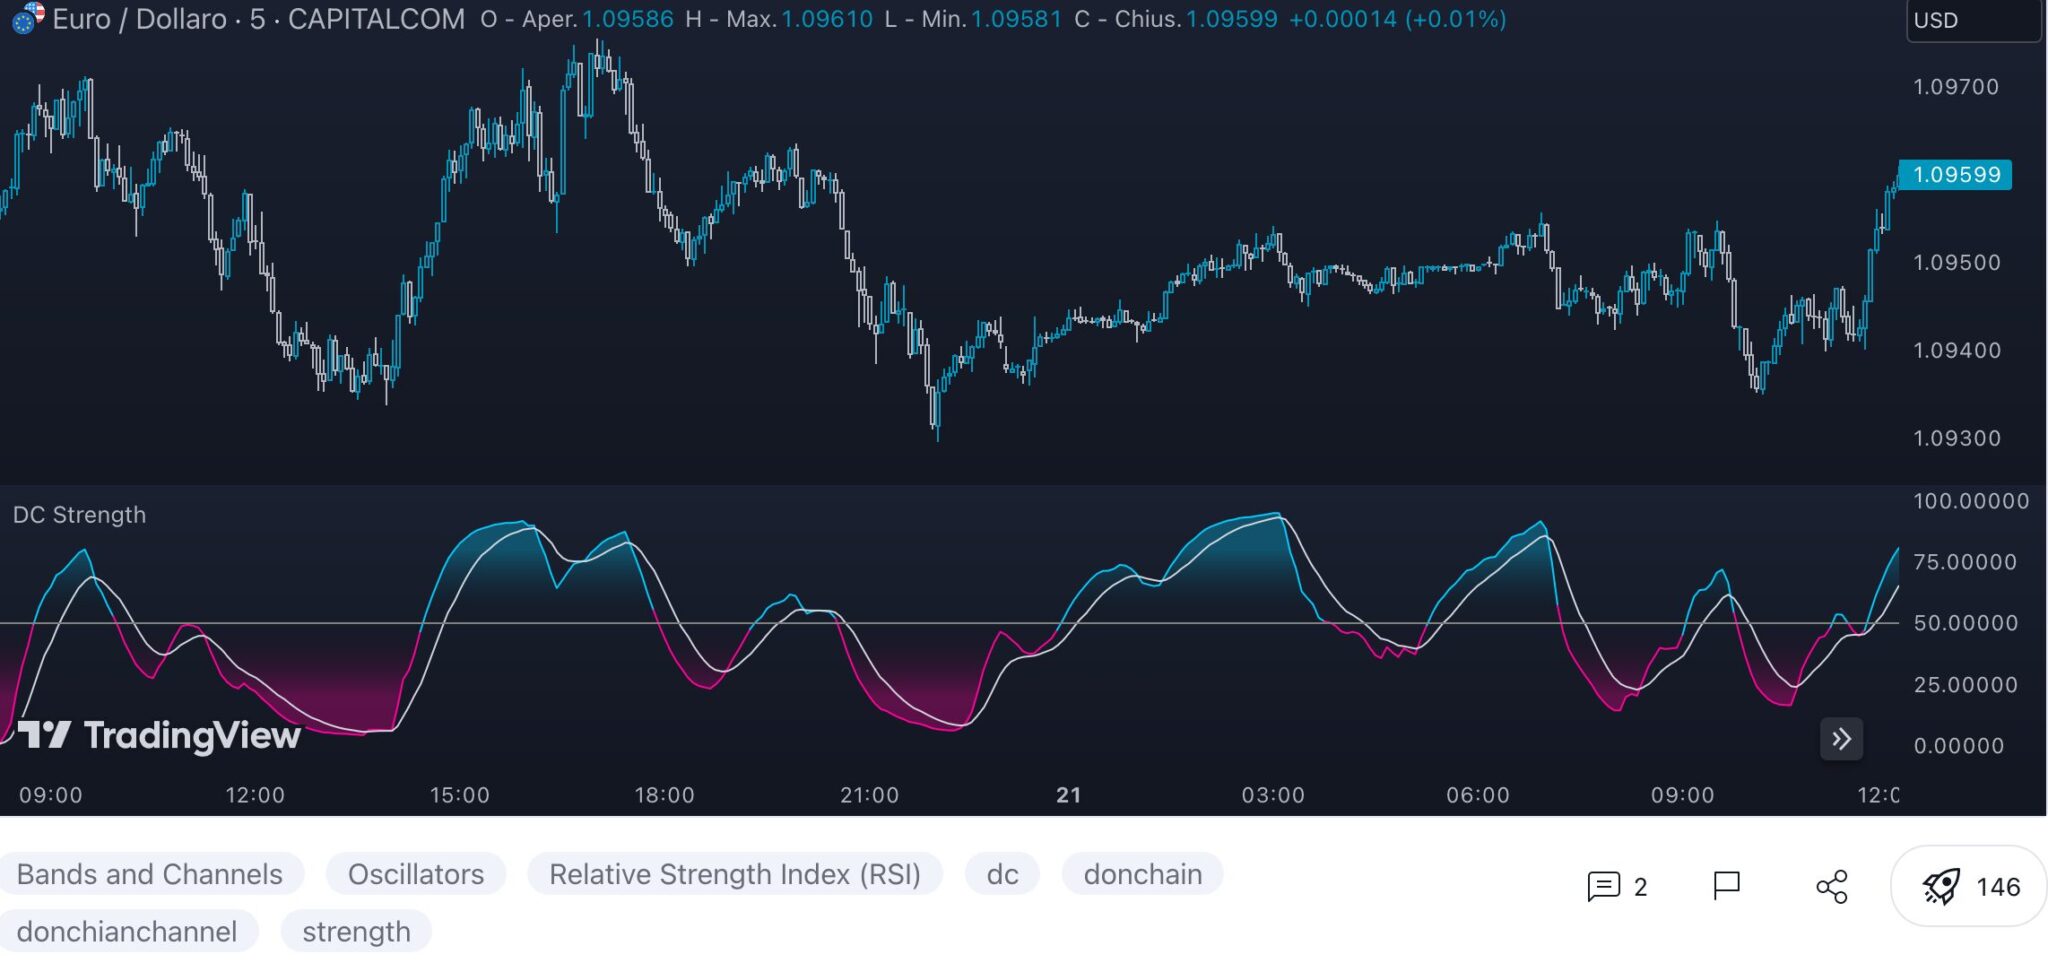This screenshot has width=2048, height=963.
Task: Click the DC Strength indicator label
Action: (80, 515)
